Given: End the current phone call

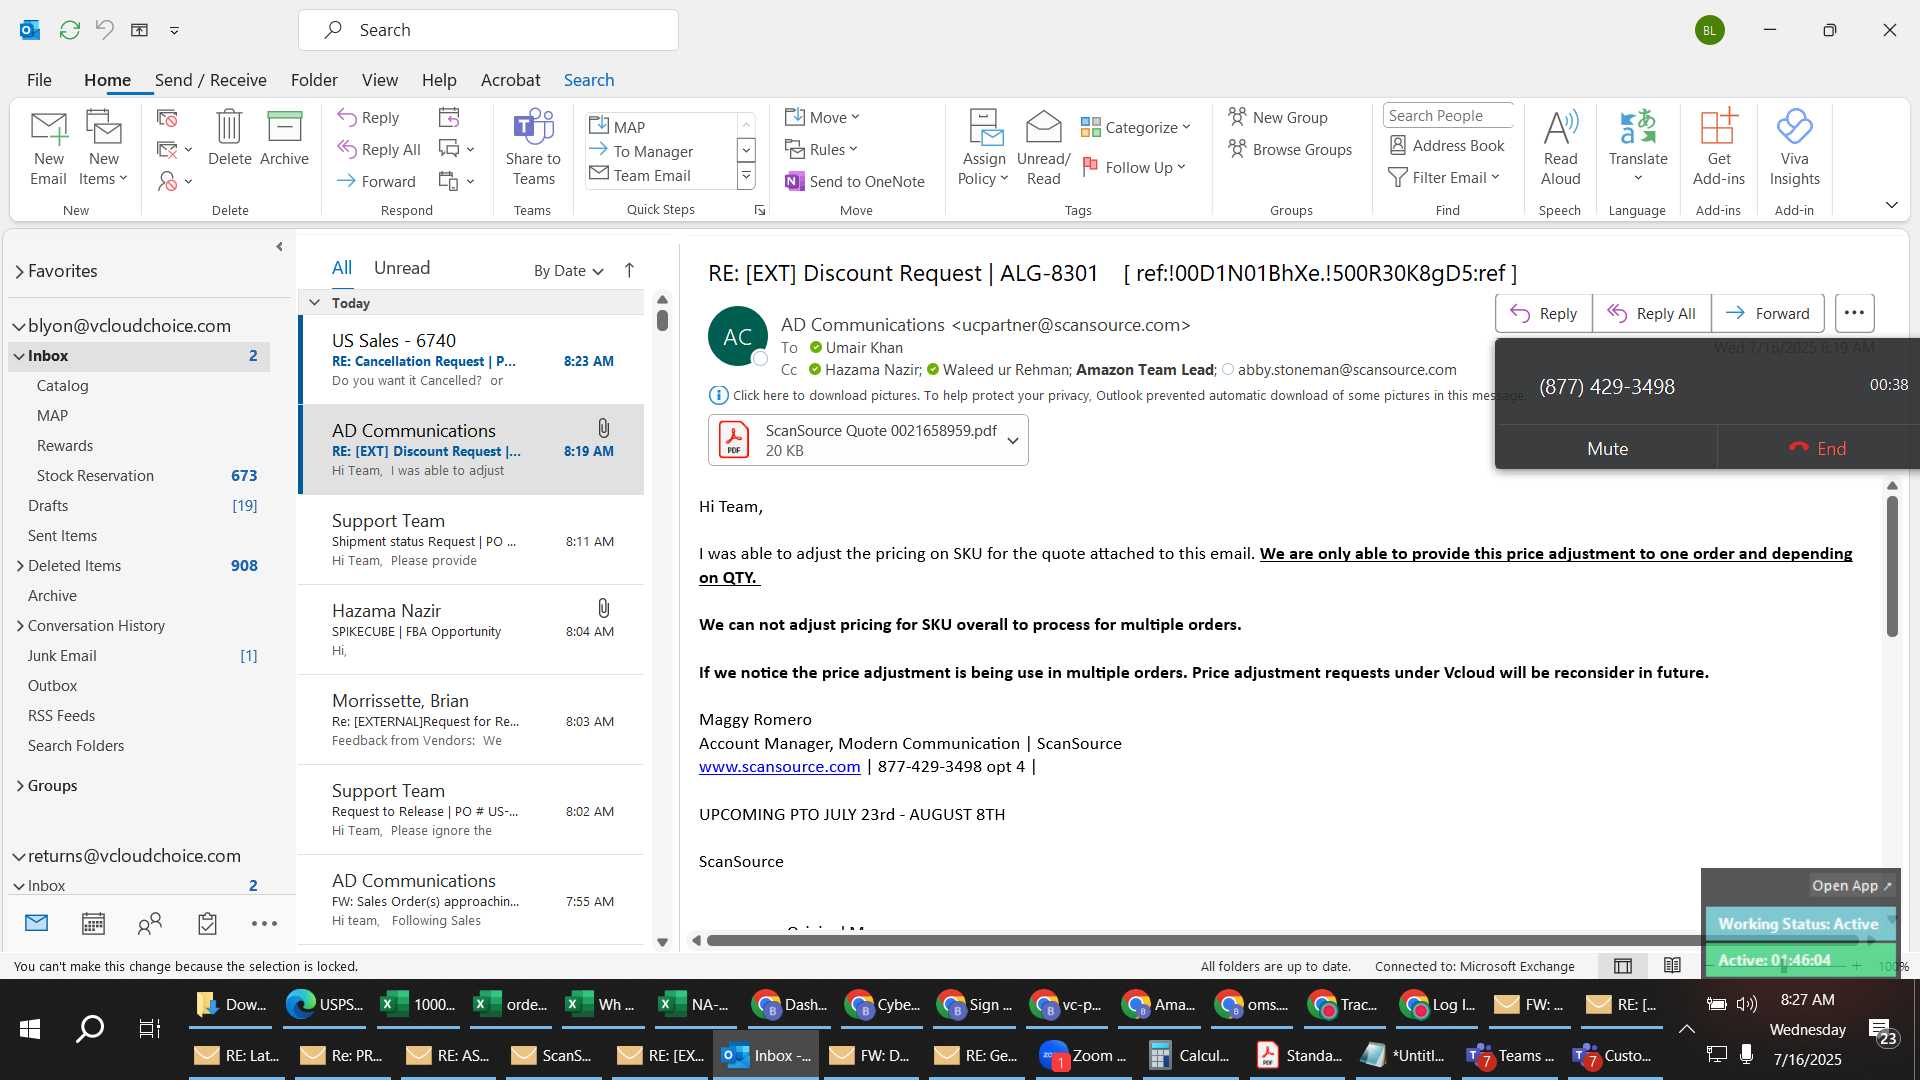Looking at the screenshot, I should (x=1817, y=449).
